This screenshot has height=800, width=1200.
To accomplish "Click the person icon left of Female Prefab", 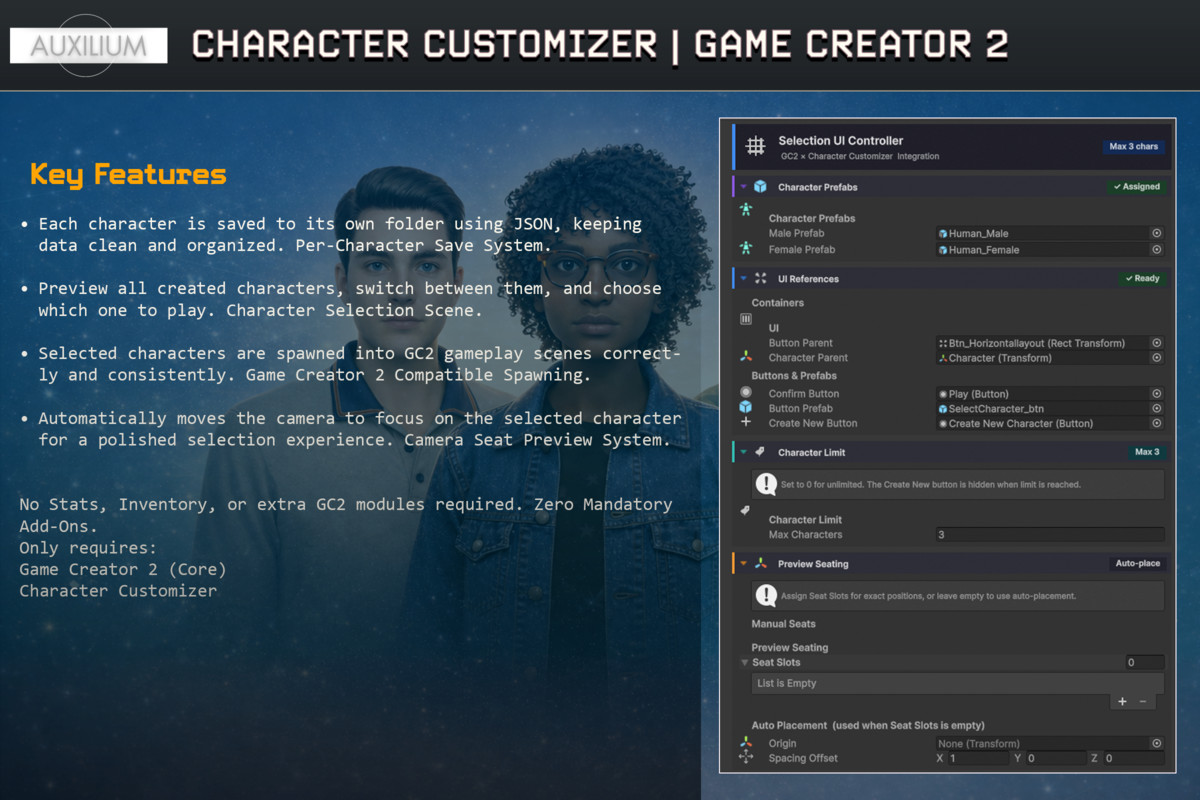I will click(745, 248).
